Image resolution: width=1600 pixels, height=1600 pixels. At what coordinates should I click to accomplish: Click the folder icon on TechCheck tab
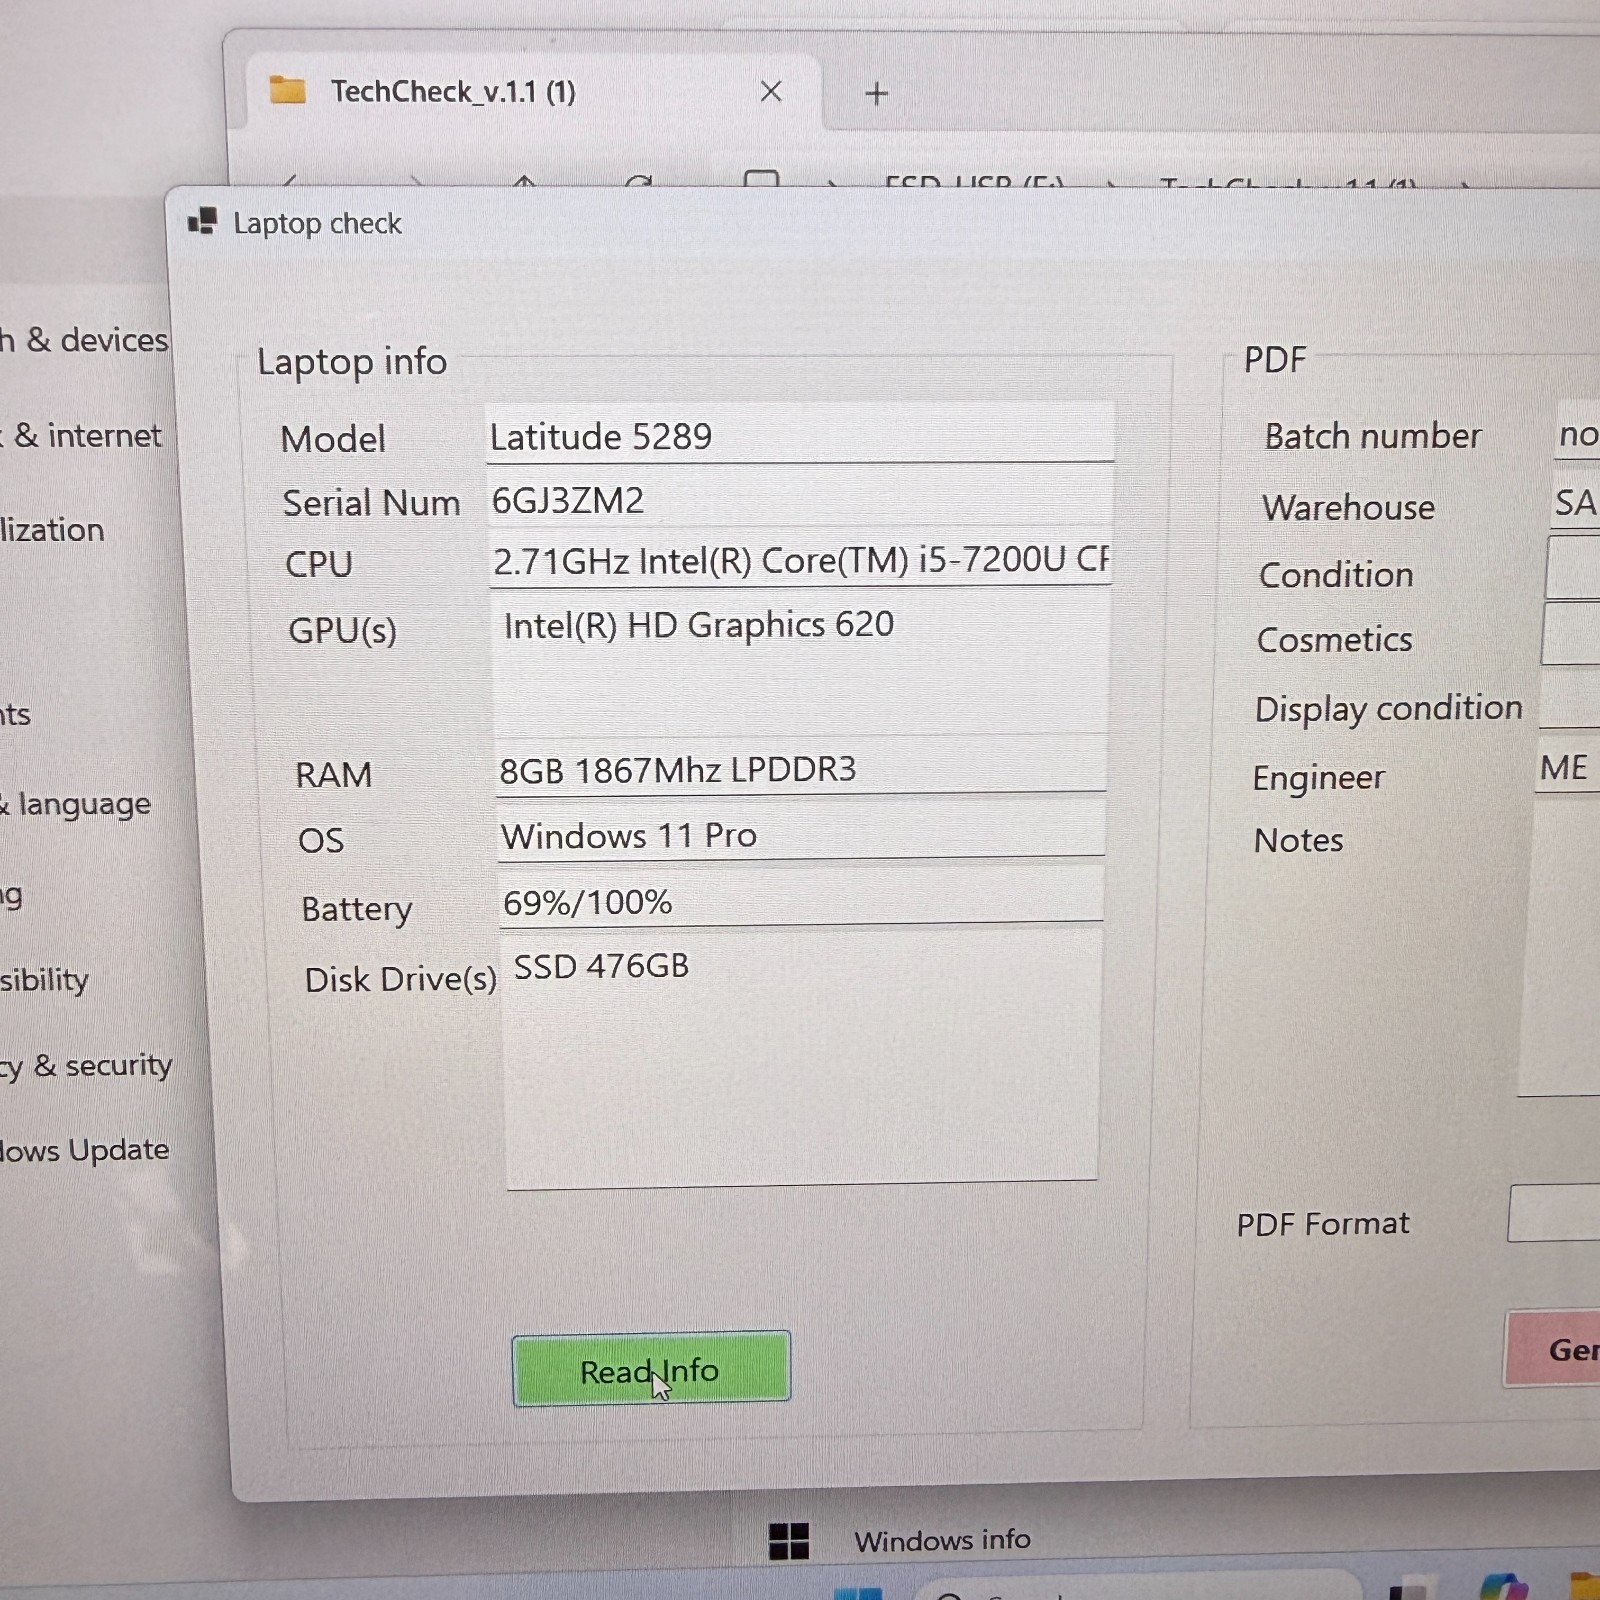click(x=288, y=90)
